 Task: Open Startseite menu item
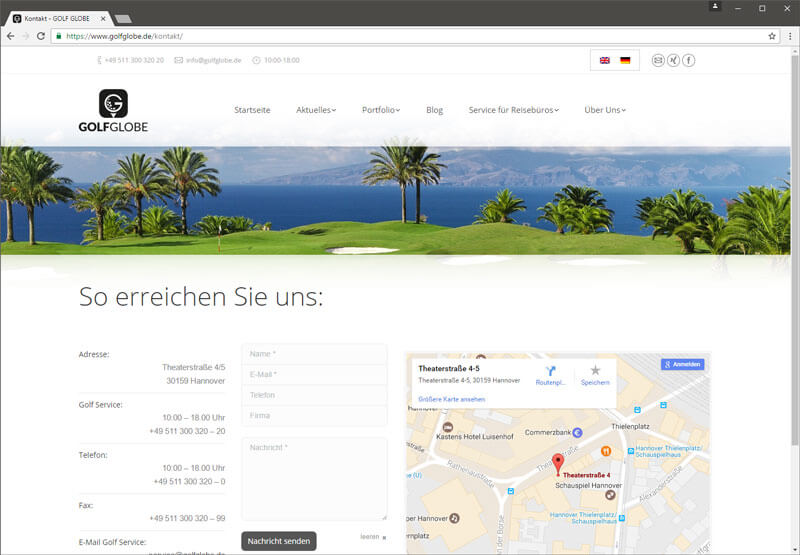tap(252, 110)
